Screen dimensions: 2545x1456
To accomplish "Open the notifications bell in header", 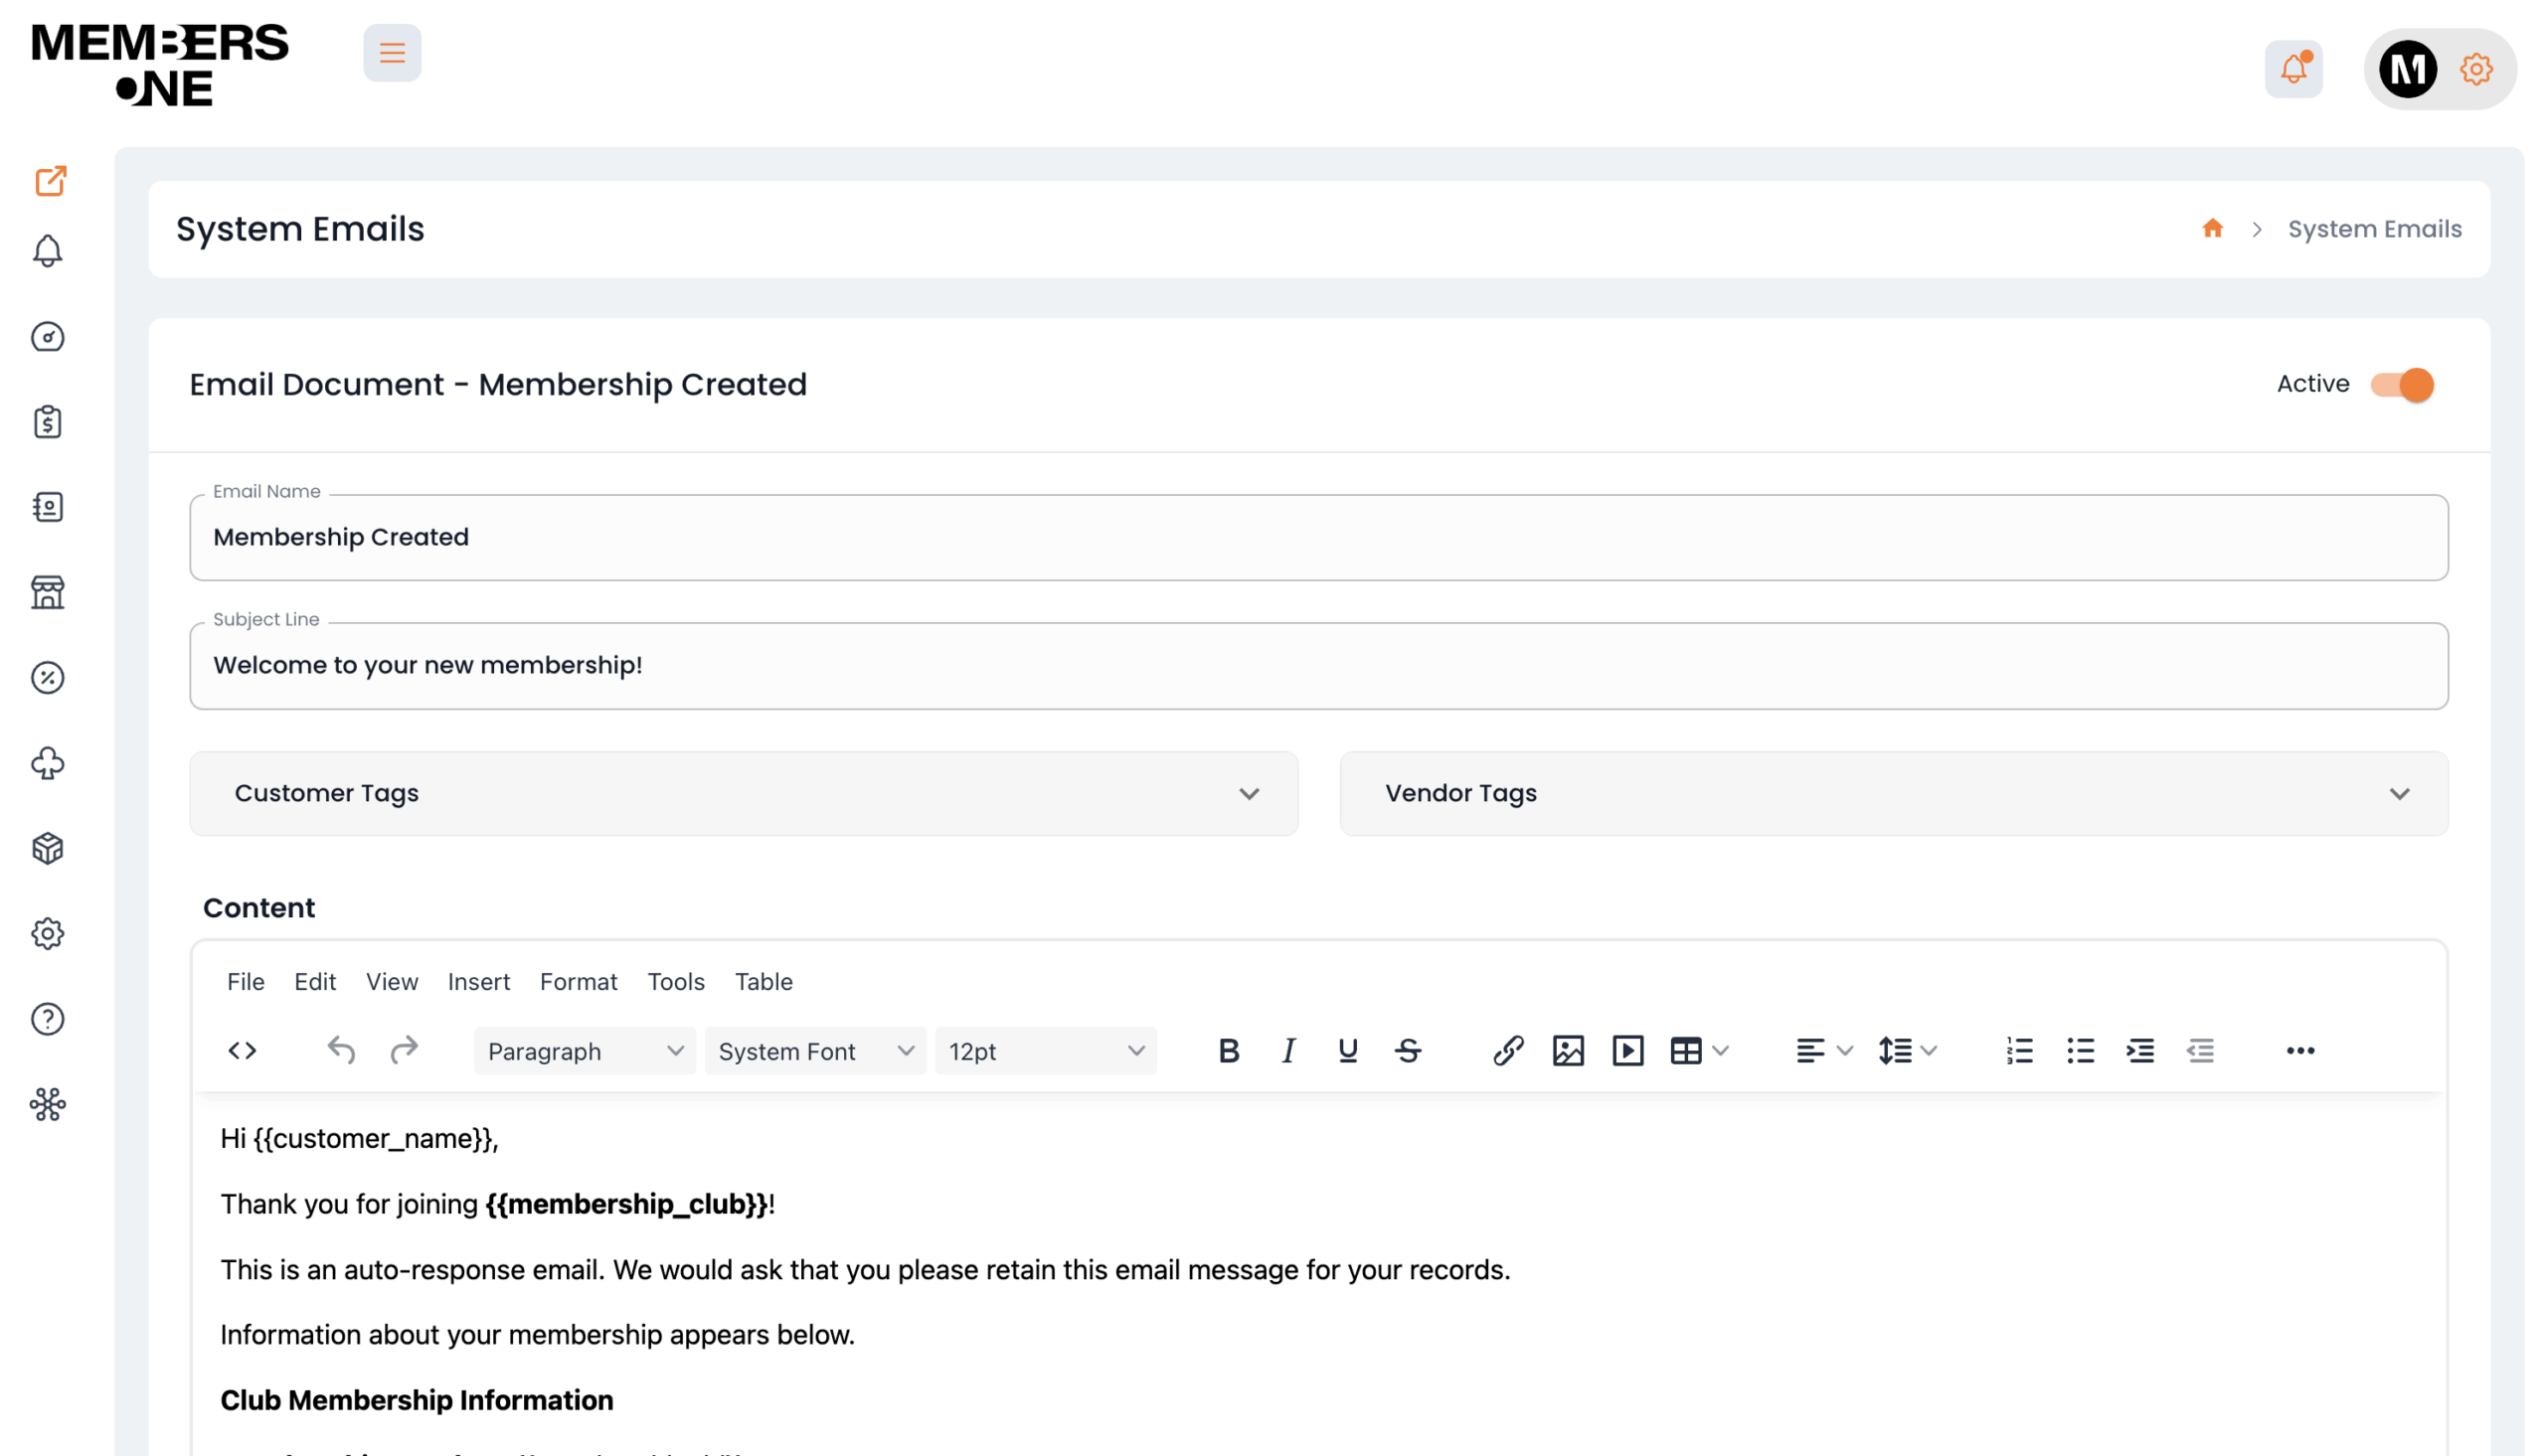I will tap(2293, 69).
